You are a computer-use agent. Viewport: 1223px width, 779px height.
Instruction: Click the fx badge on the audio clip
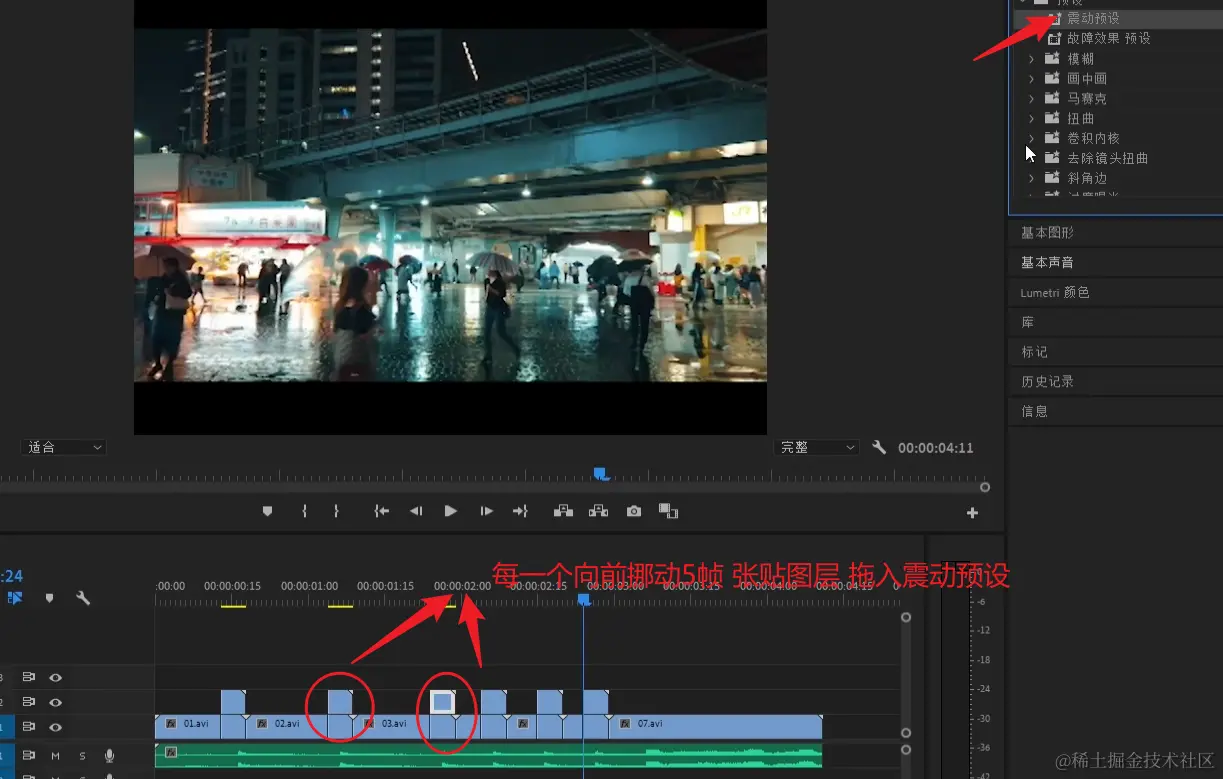pos(171,752)
